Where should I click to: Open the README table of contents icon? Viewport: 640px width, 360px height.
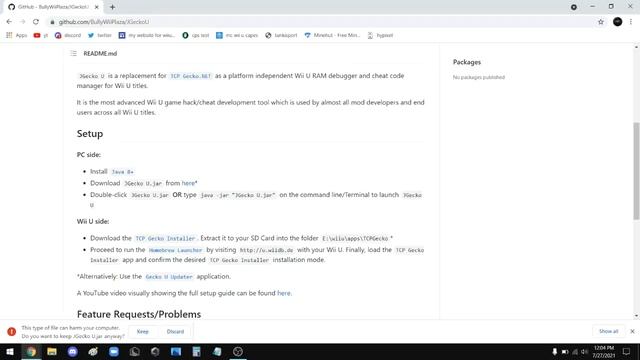pos(73,53)
